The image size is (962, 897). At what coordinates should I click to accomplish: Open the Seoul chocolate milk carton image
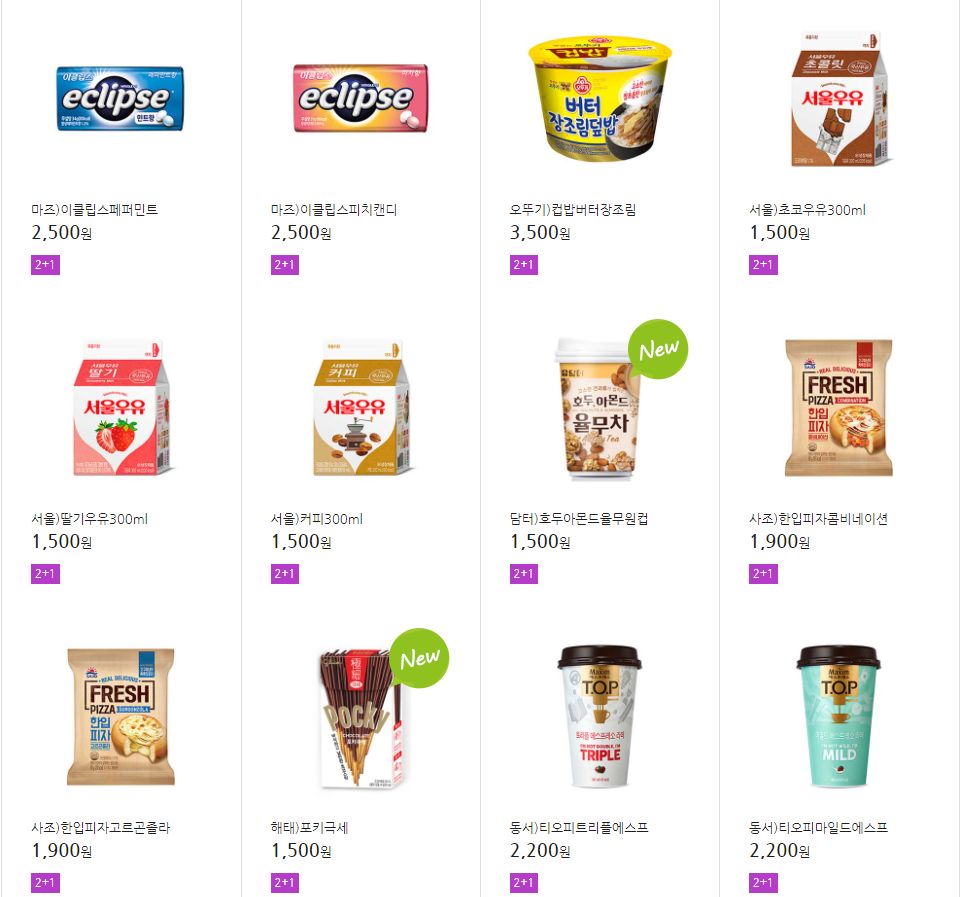point(839,99)
